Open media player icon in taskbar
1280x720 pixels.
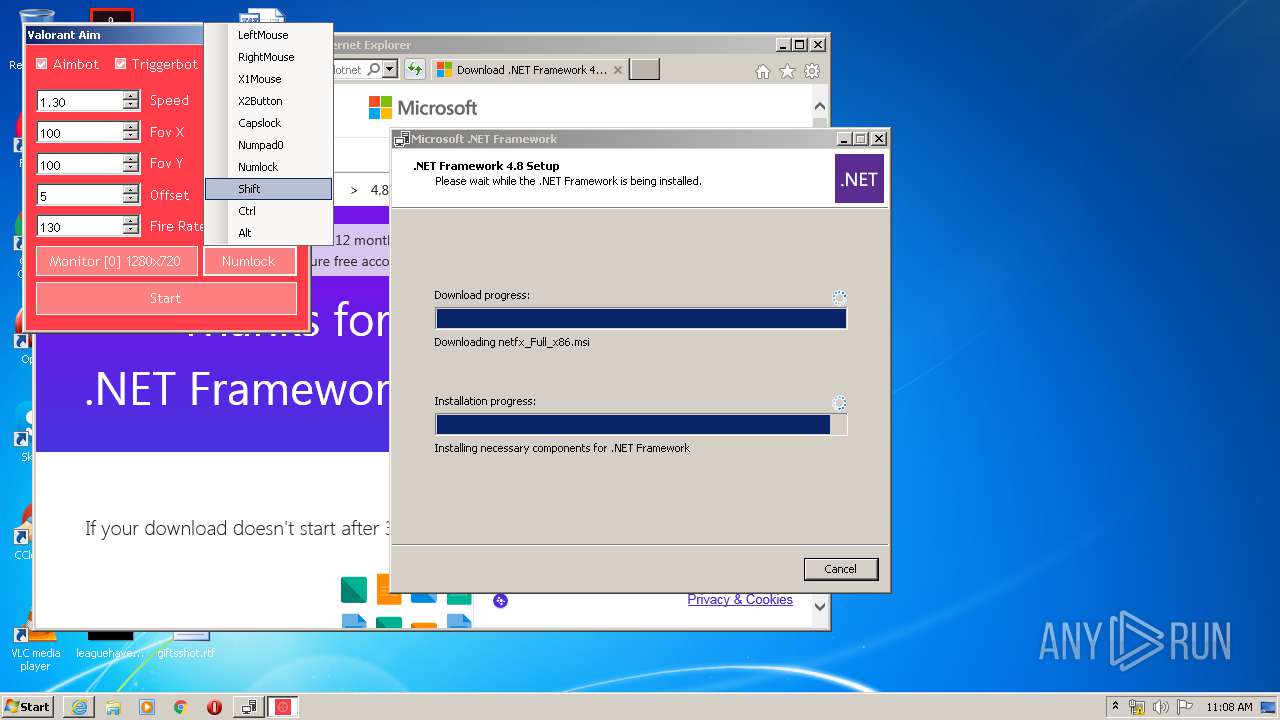click(x=147, y=707)
